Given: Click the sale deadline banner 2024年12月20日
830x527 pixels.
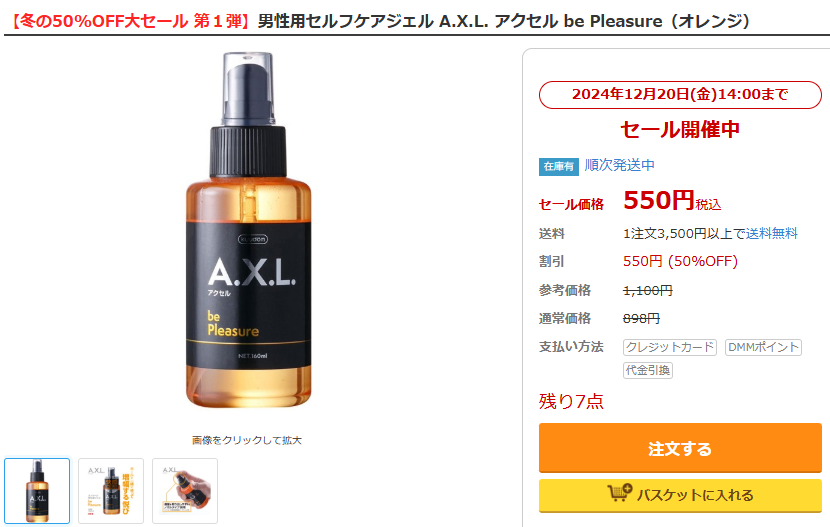Looking at the screenshot, I should (680, 95).
